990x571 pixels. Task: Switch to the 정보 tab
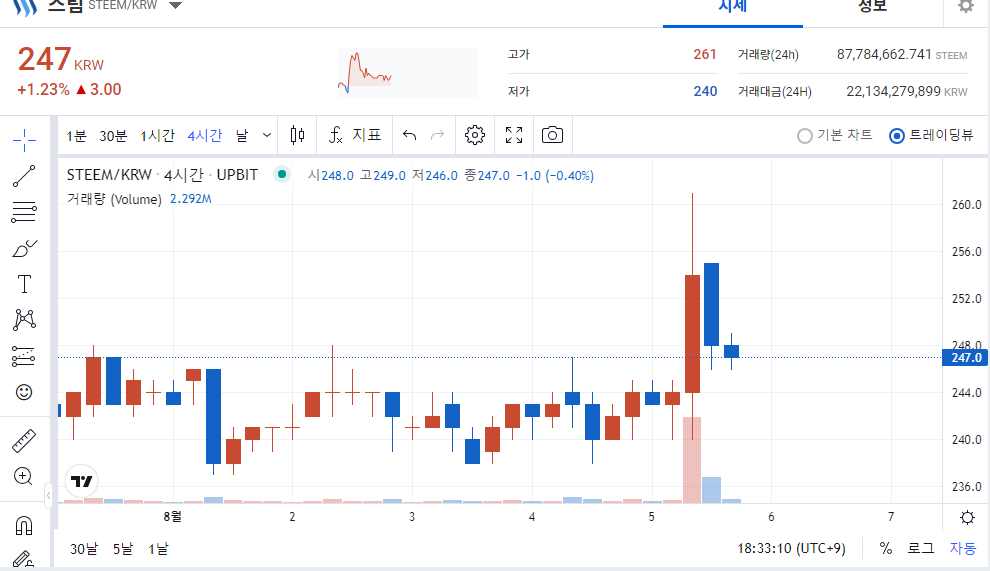click(x=873, y=8)
